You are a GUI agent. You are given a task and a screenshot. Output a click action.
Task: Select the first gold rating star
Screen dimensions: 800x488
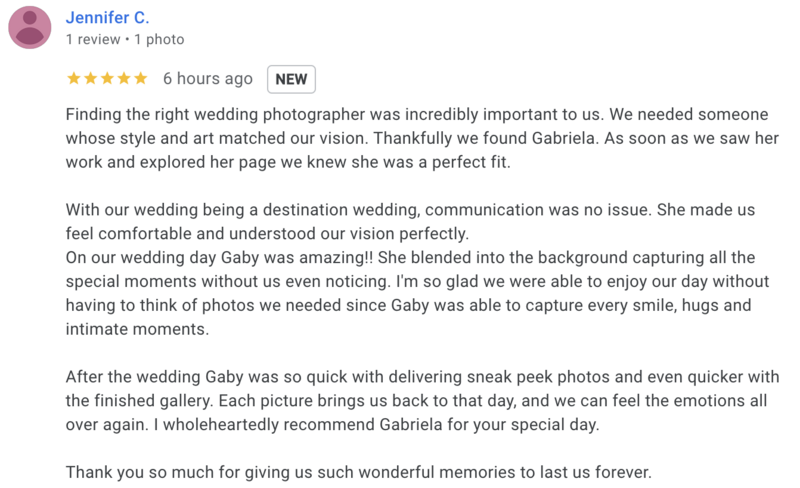coord(74,78)
